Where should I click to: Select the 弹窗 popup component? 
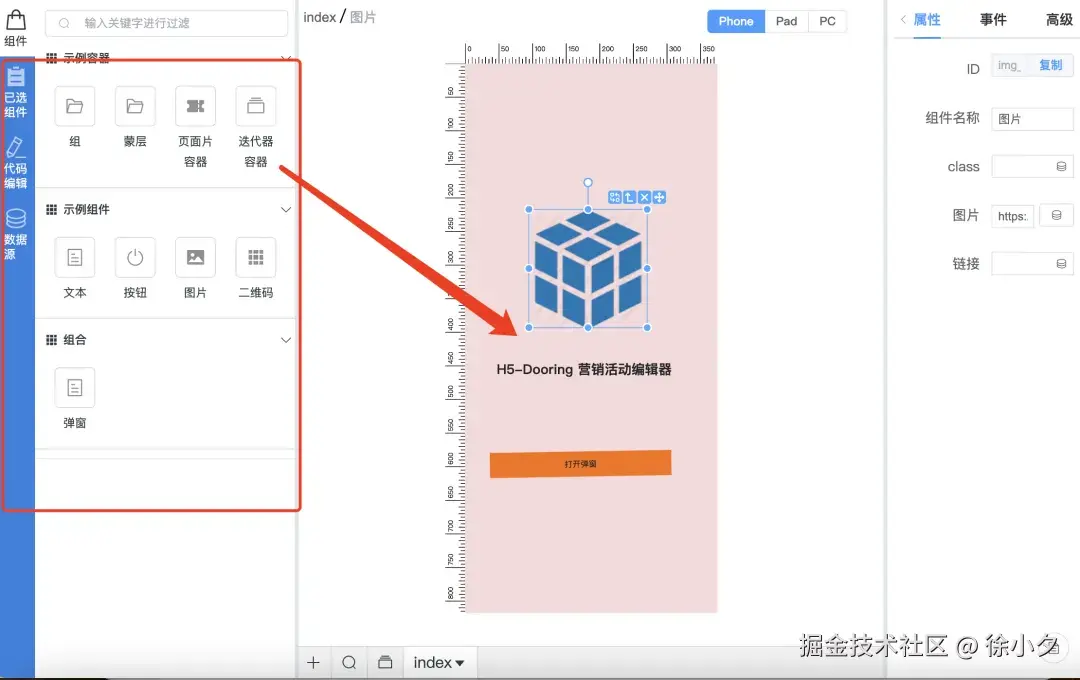[74, 387]
